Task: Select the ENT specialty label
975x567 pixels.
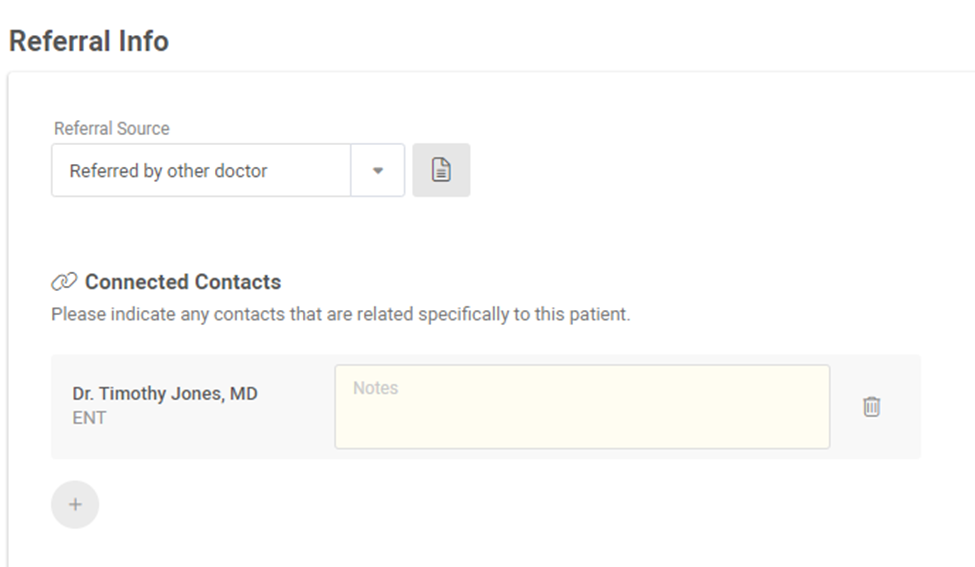Action: coord(89,418)
